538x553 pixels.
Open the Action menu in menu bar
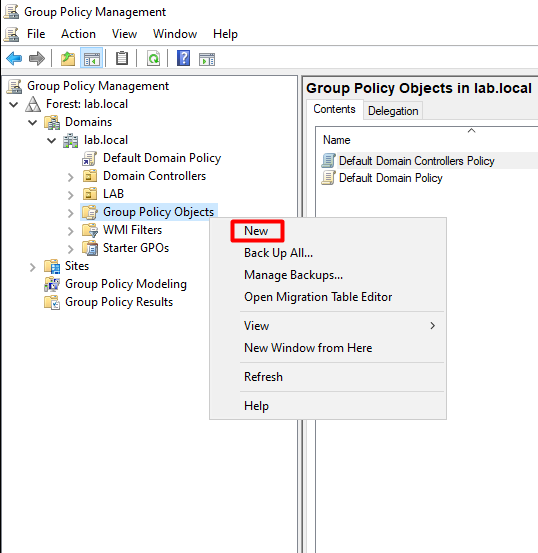(x=78, y=34)
